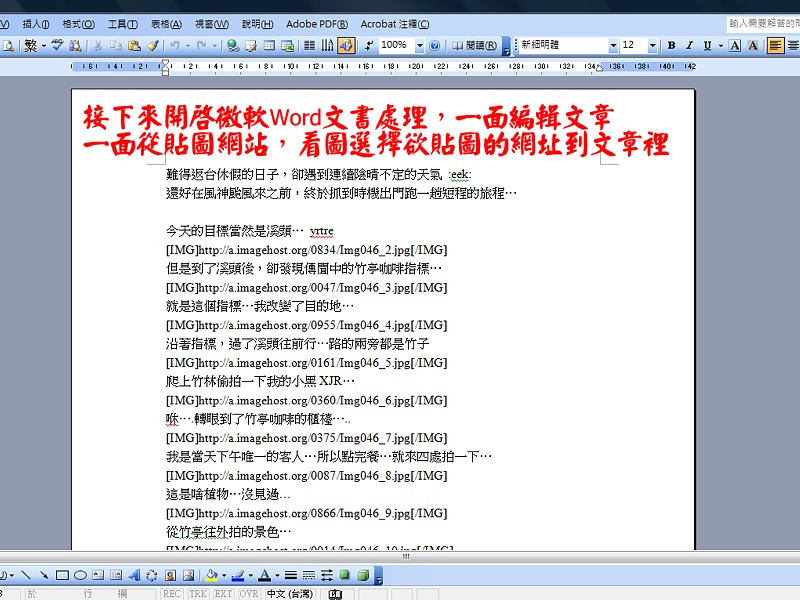Open the 表格(A) Table menu
The height and width of the screenshot is (600, 800).
click(x=166, y=24)
